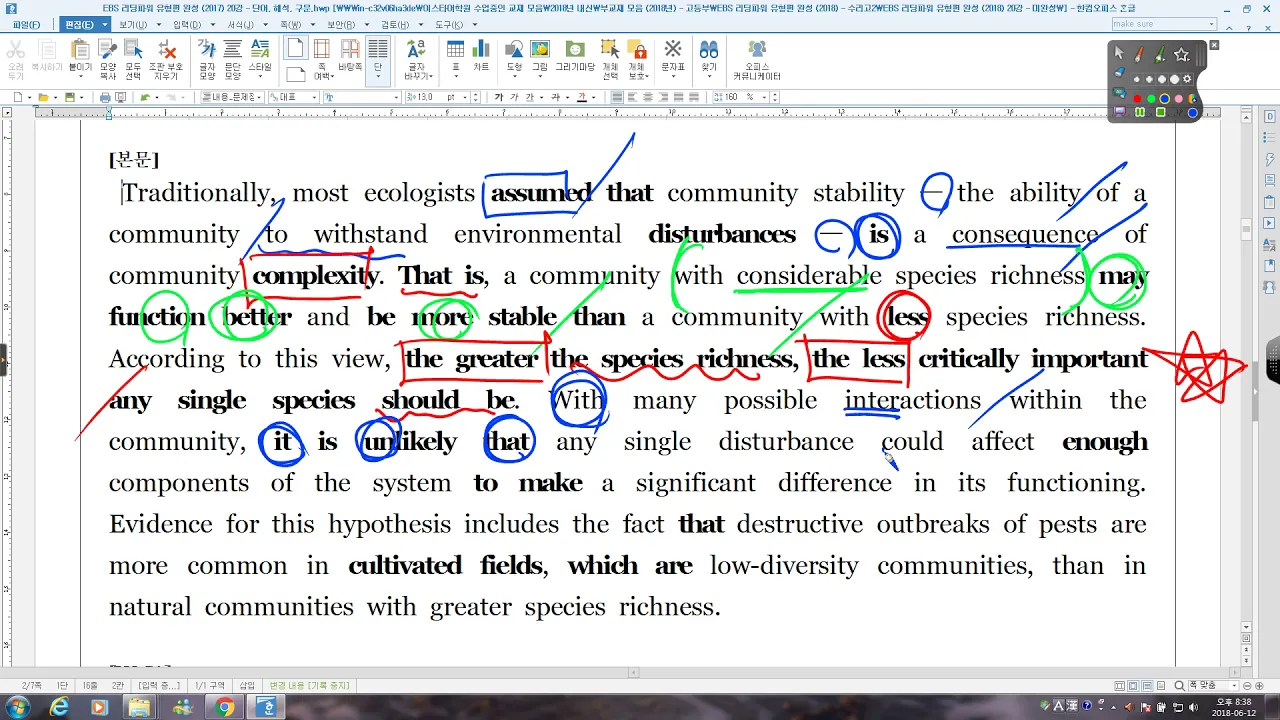Click the Save icon in quick toolbar
This screenshot has height=720, width=1280.
pos(69,97)
